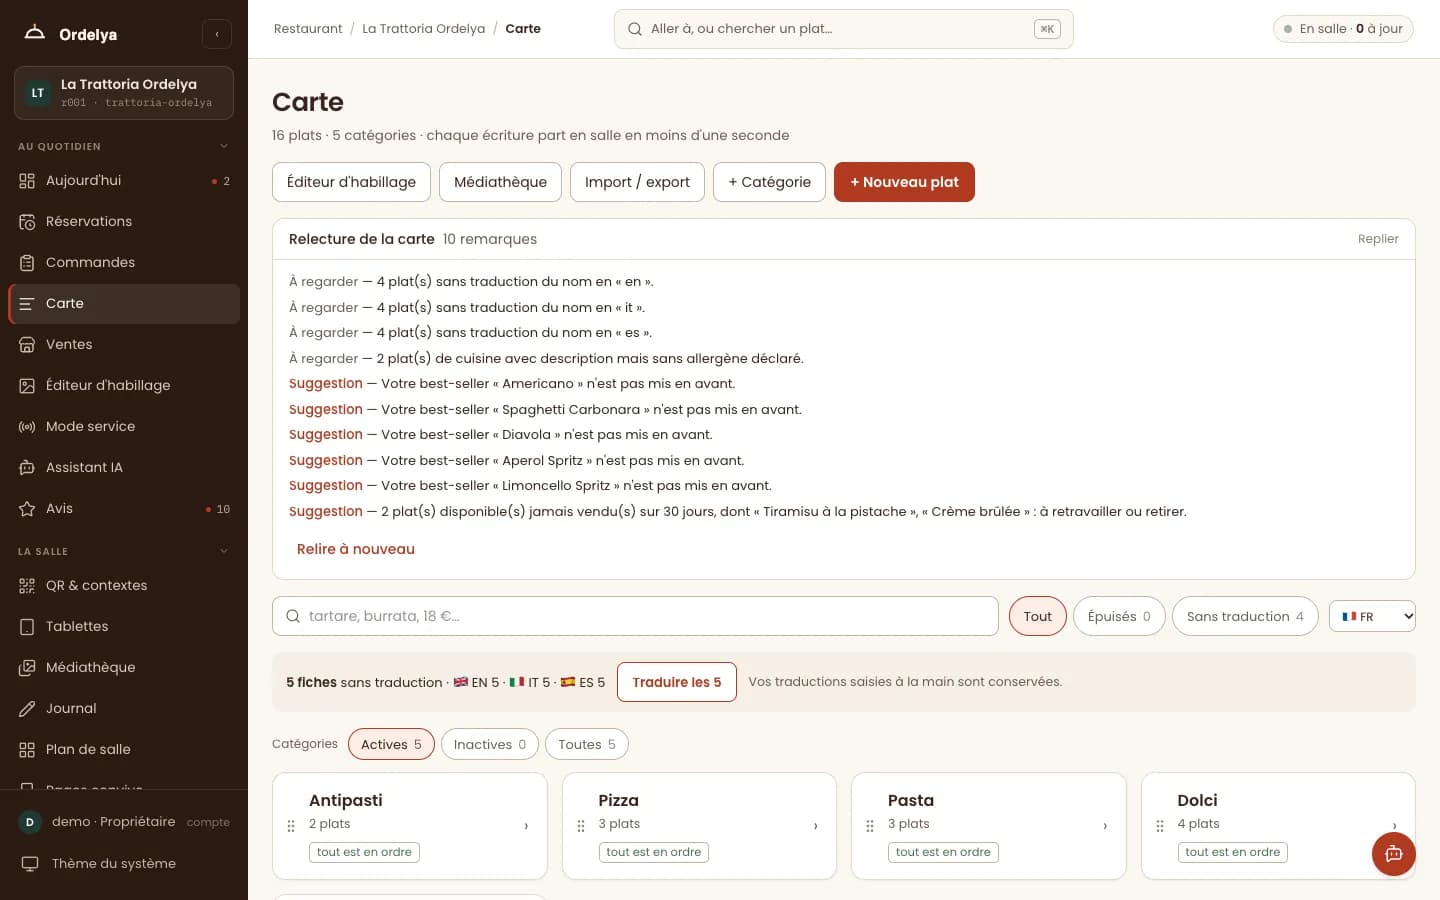Show Actives categories

(391, 744)
